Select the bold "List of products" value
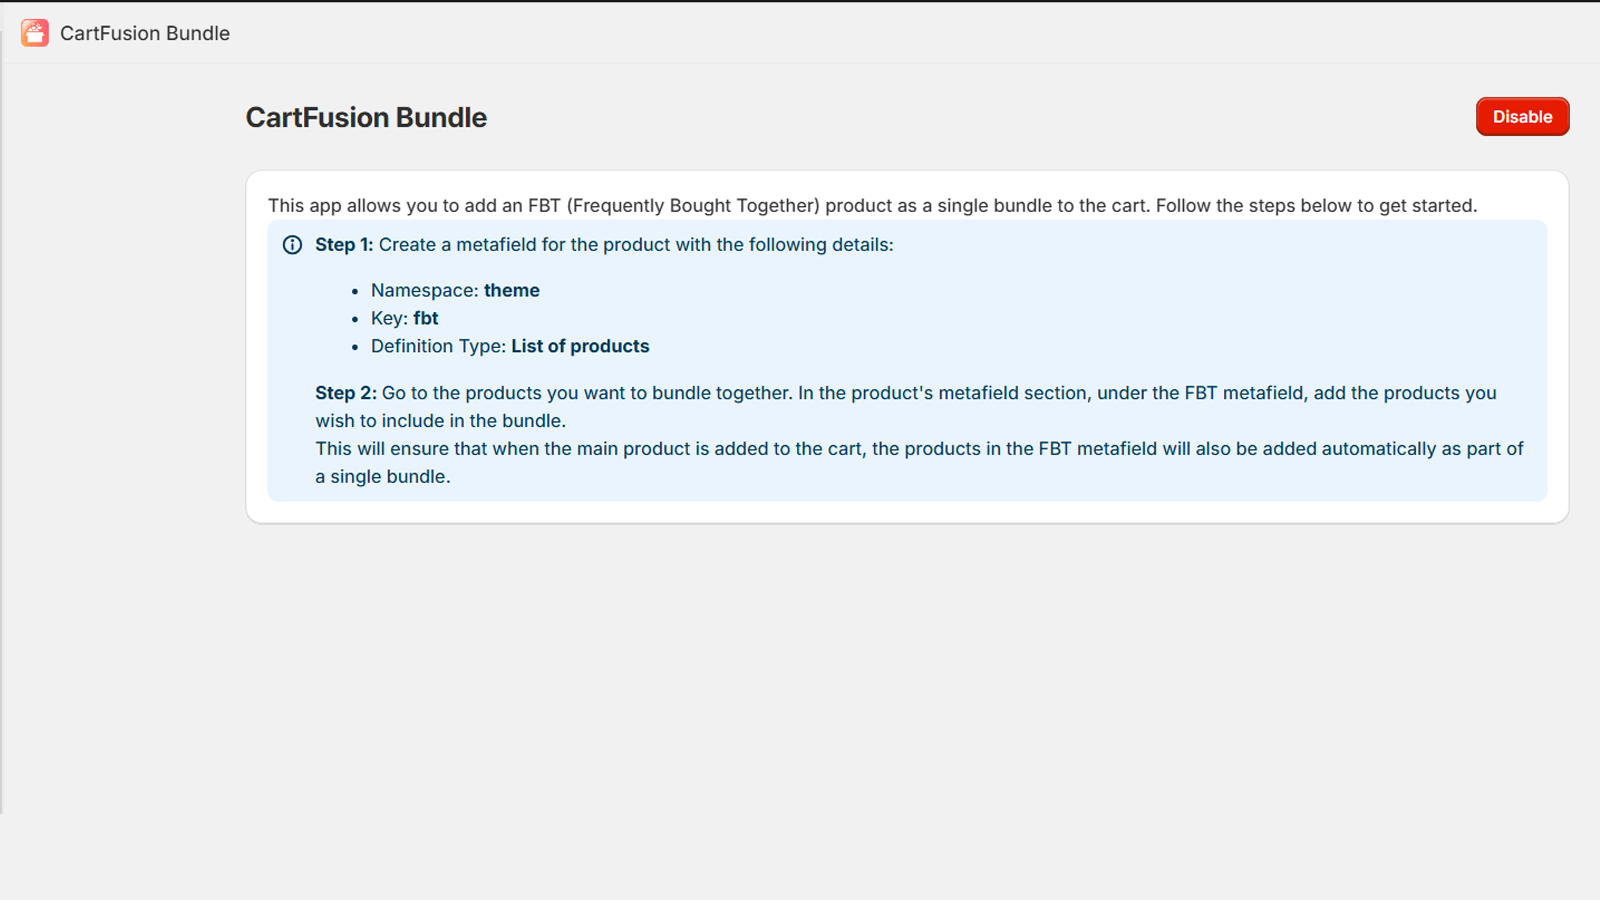This screenshot has width=1600, height=900. pyautogui.click(x=580, y=346)
